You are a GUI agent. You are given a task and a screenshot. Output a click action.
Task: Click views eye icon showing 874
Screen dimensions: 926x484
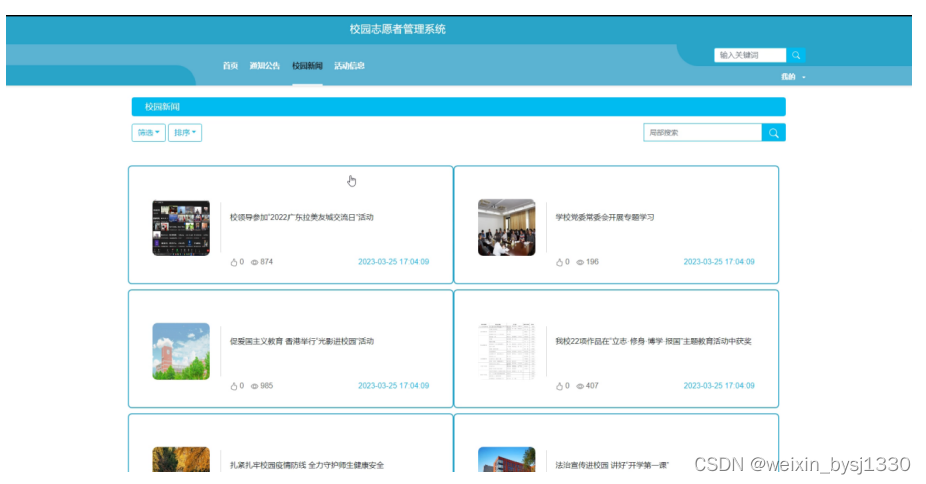point(255,262)
